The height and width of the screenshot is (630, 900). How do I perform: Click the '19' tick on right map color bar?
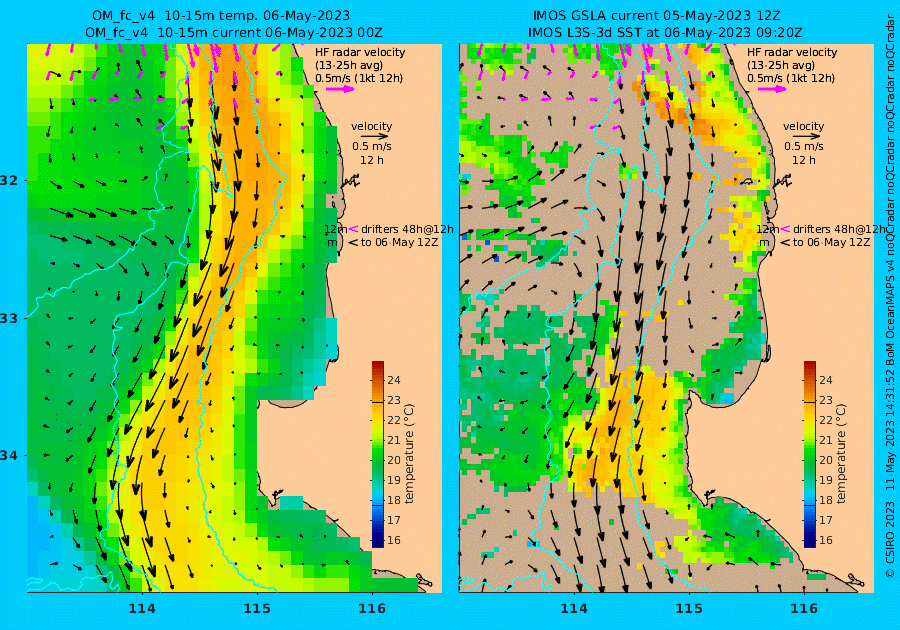tap(825, 480)
